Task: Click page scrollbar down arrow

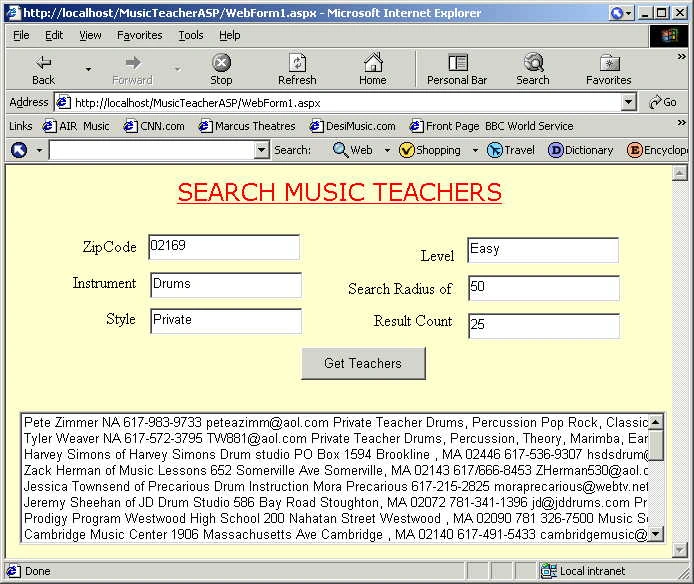Action: [679, 549]
